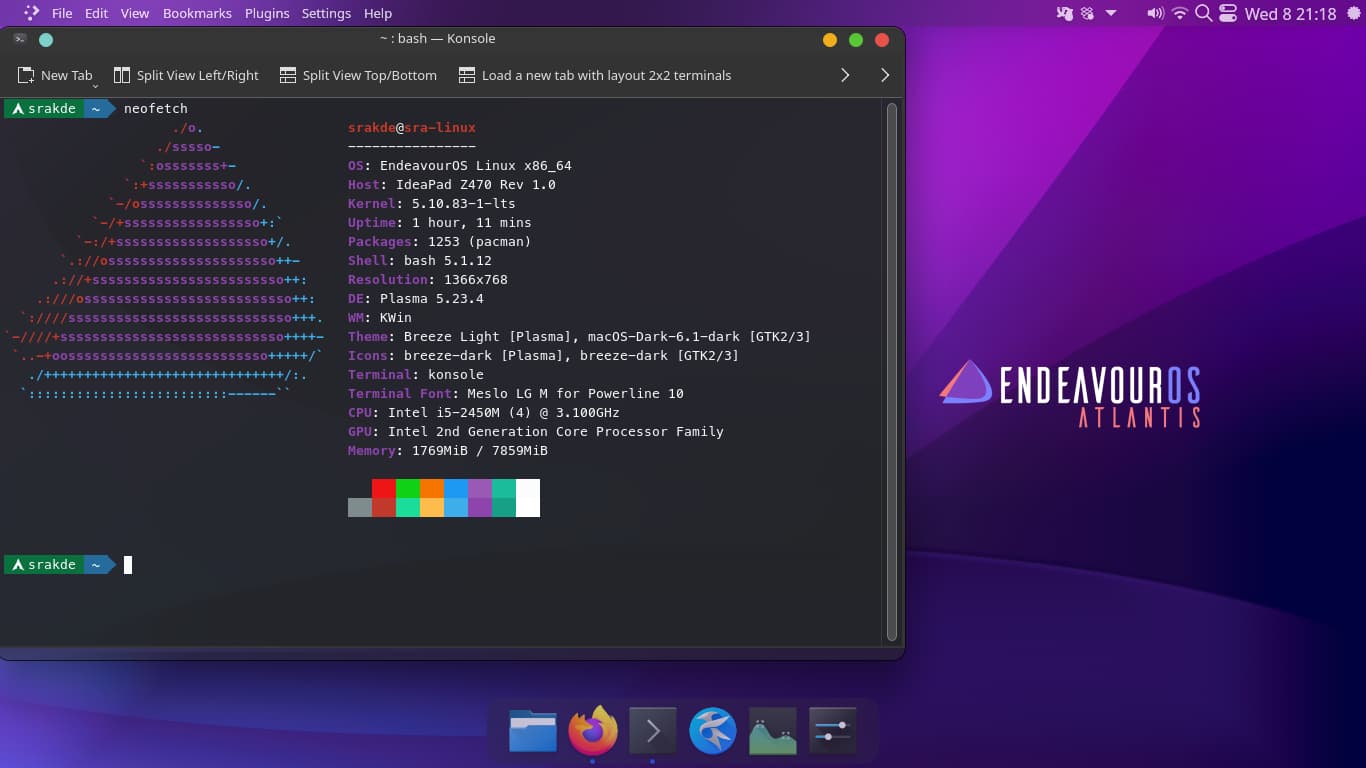Screen dimensions: 1366x768
Task: Click the Memory: 1769MiB / 7859MiB line
Action: 448,450
